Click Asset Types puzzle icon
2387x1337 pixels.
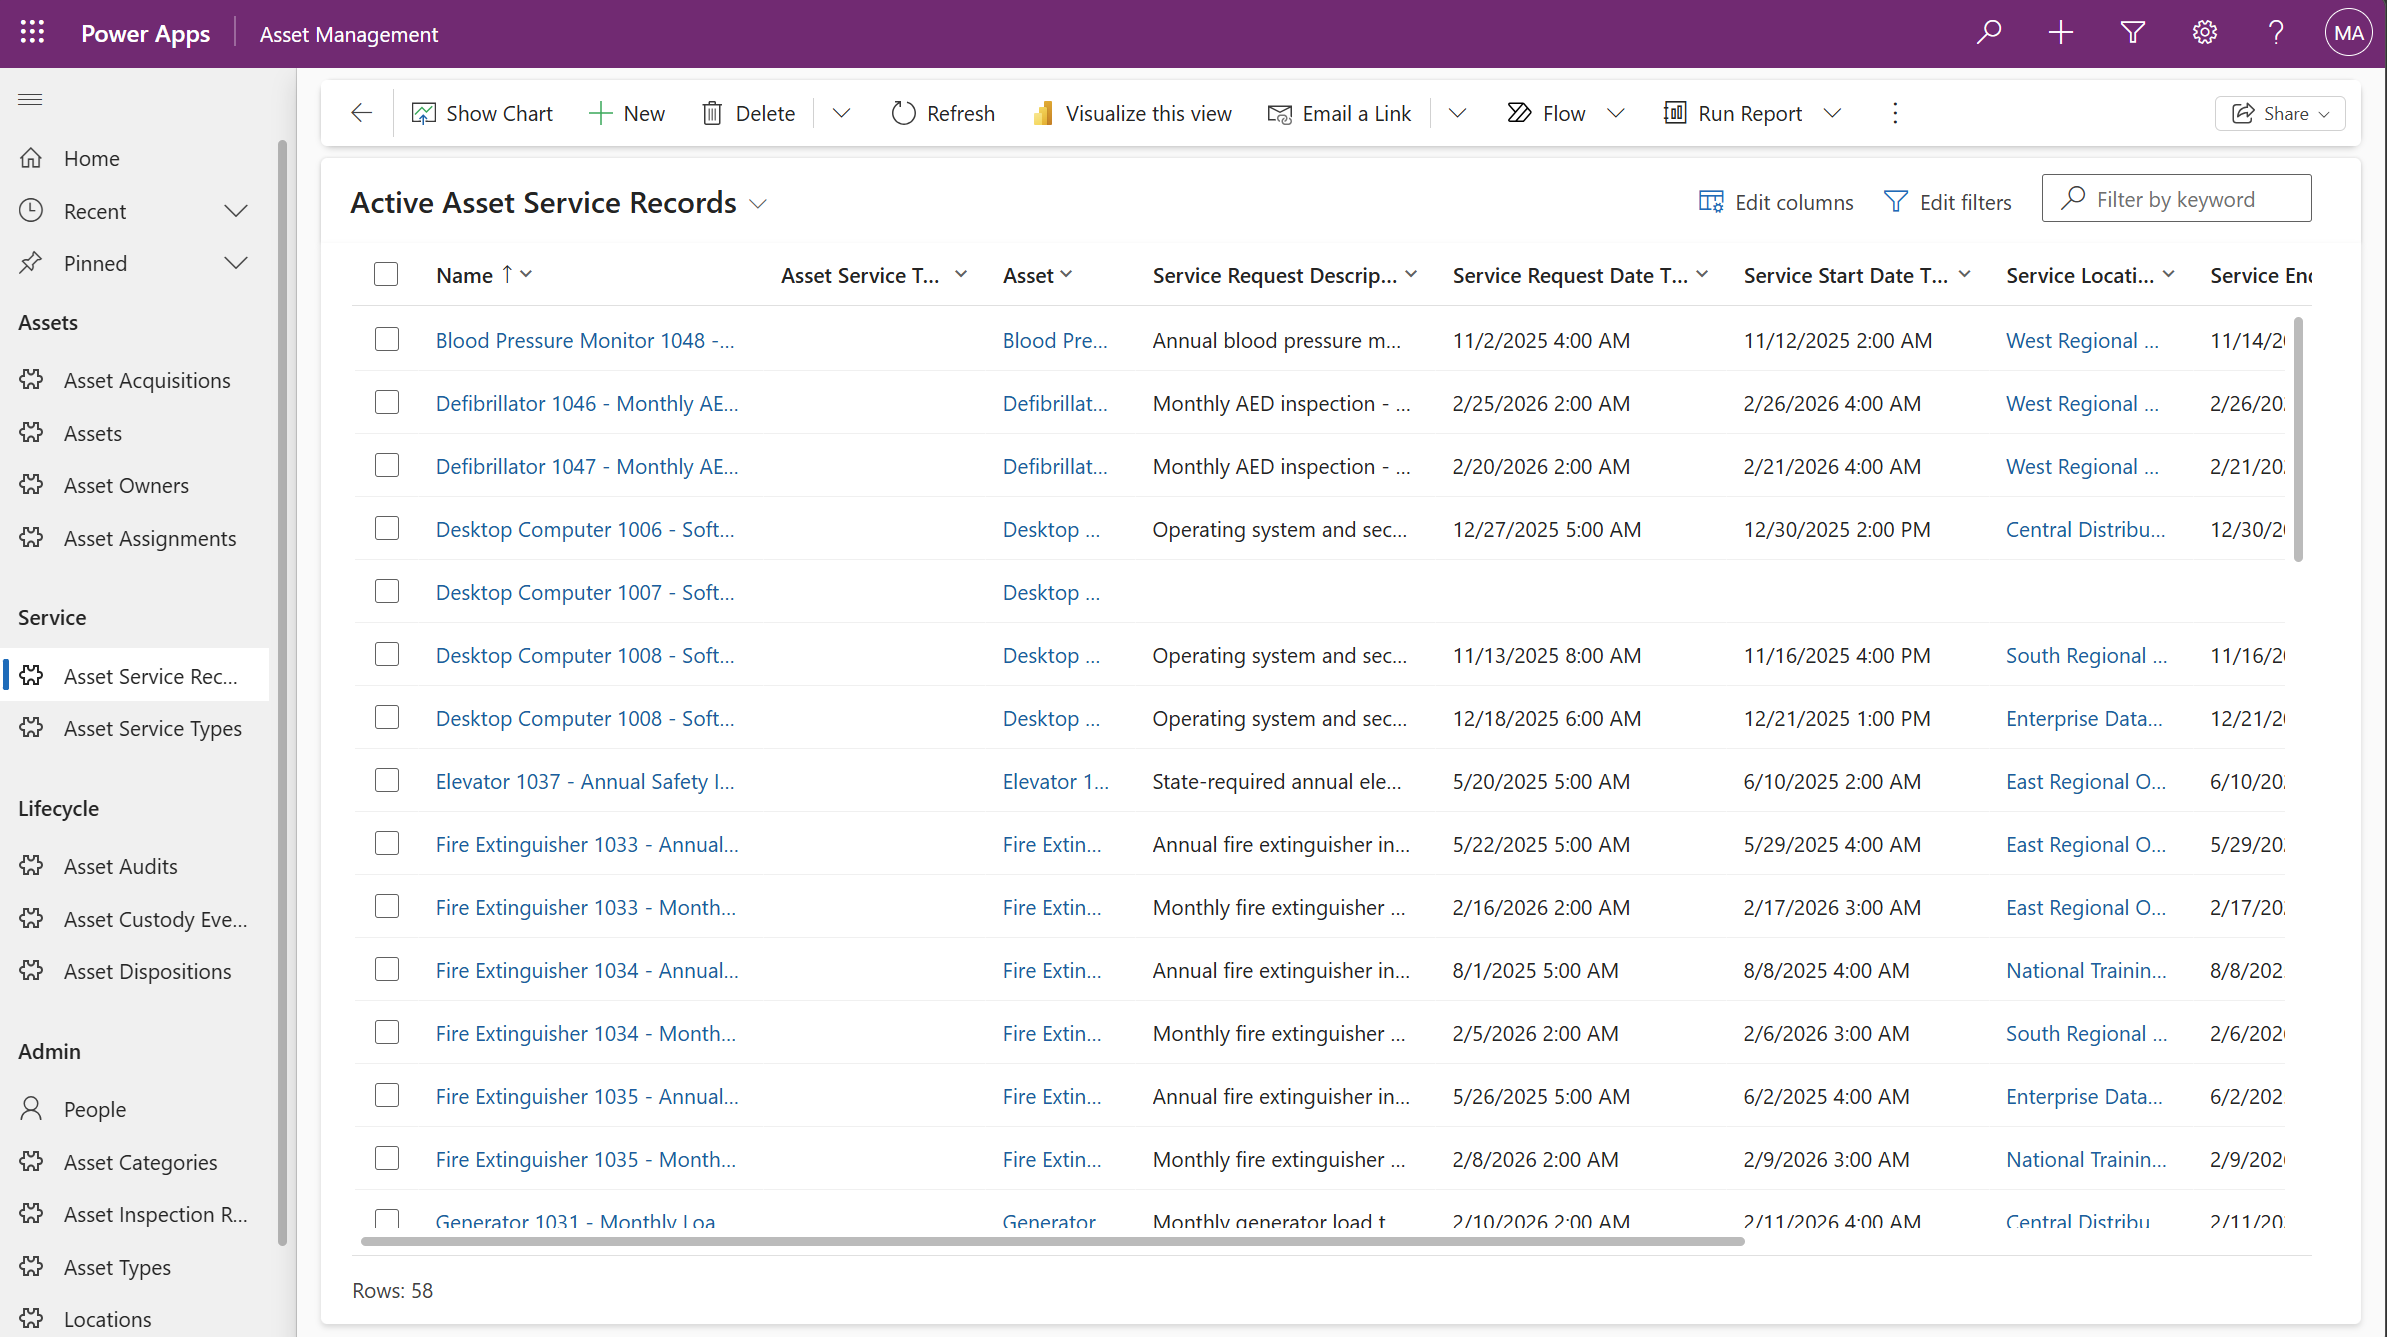tap(31, 1266)
